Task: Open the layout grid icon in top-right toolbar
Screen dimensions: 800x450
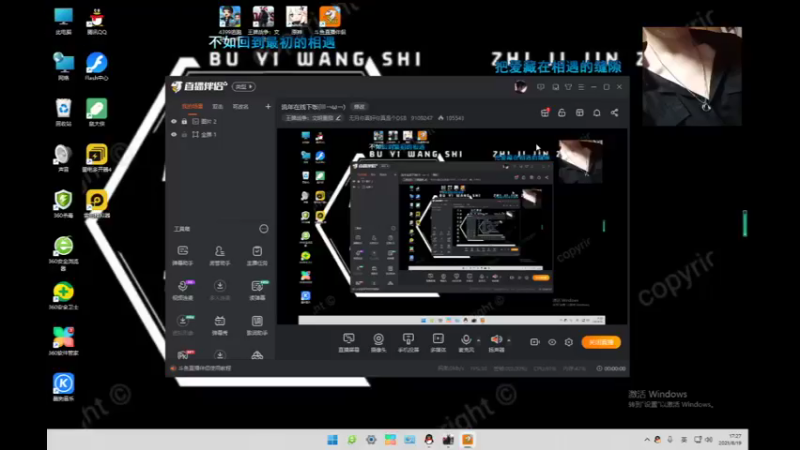Action: (580, 112)
